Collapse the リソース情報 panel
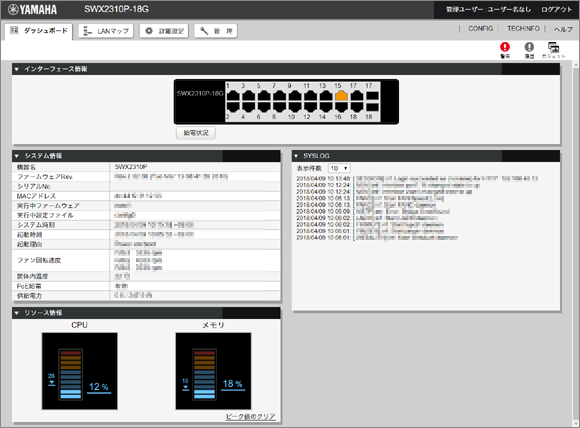The width and height of the screenshot is (580, 428). [16, 313]
